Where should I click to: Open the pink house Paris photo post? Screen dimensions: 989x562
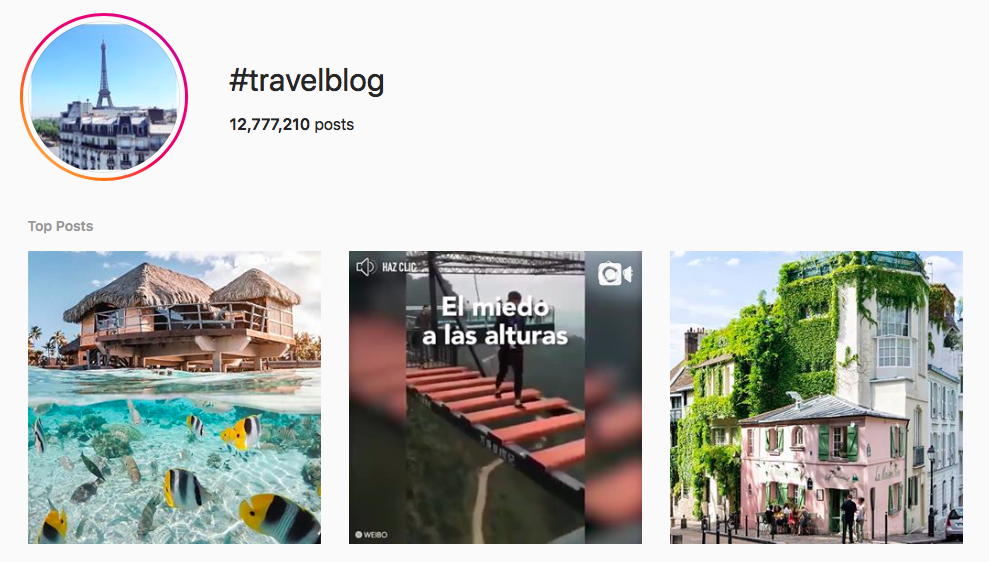[816, 397]
